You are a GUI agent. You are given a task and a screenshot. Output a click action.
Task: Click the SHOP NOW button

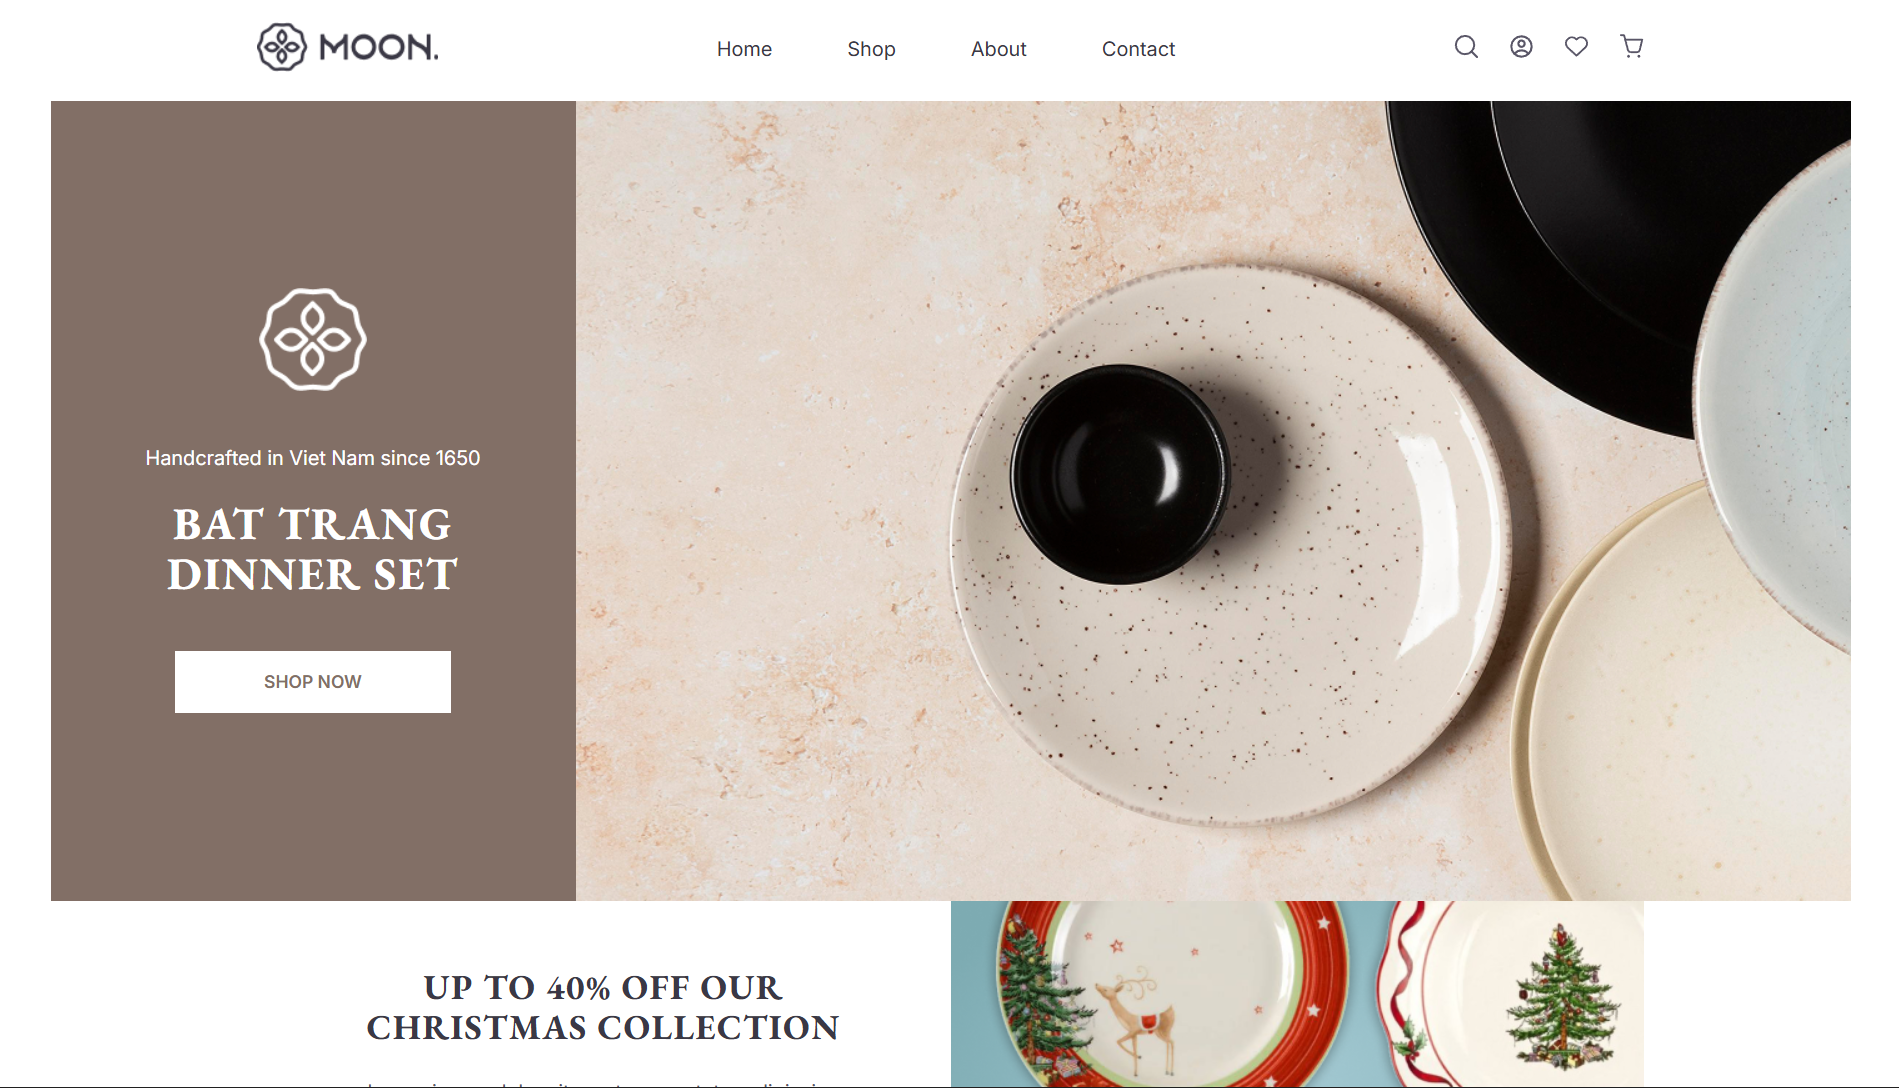313,682
